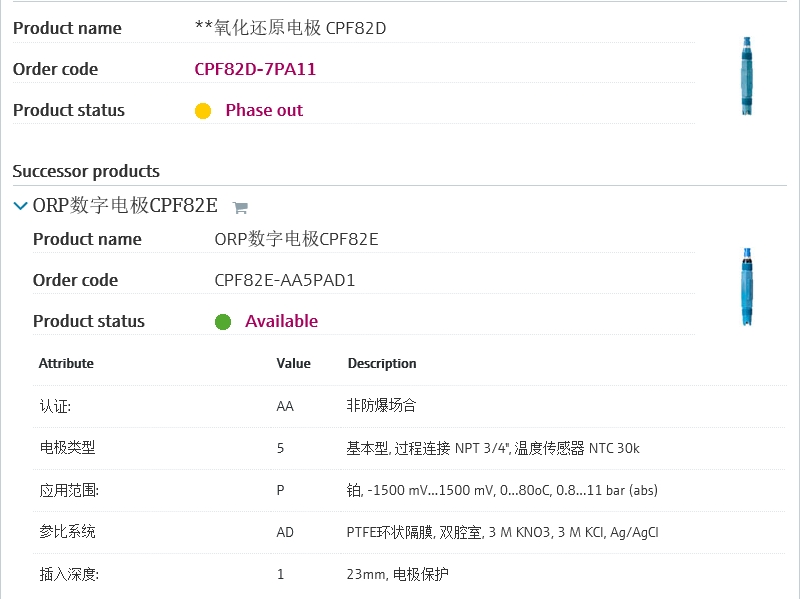This screenshot has height=599, width=800.
Task: Click the Available product status link
Action: click(281, 321)
